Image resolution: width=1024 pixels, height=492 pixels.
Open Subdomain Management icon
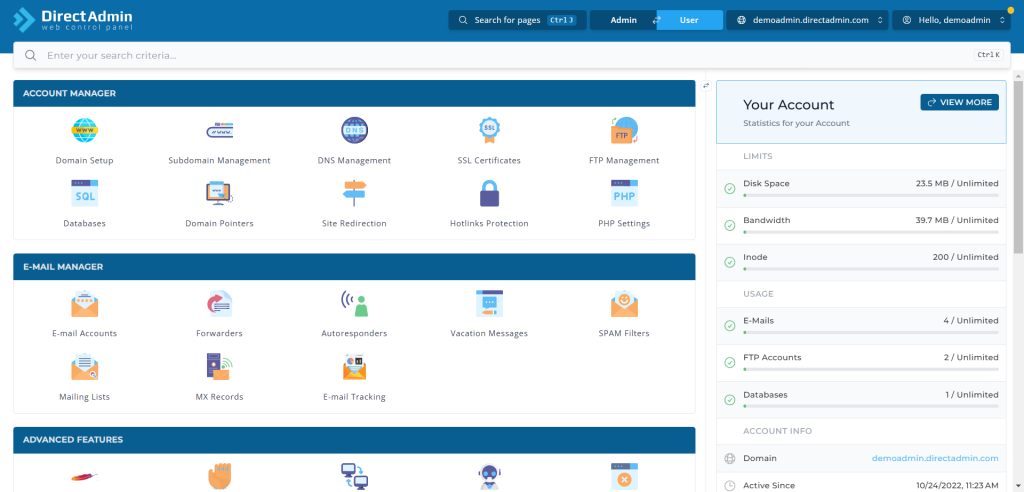coord(219,131)
